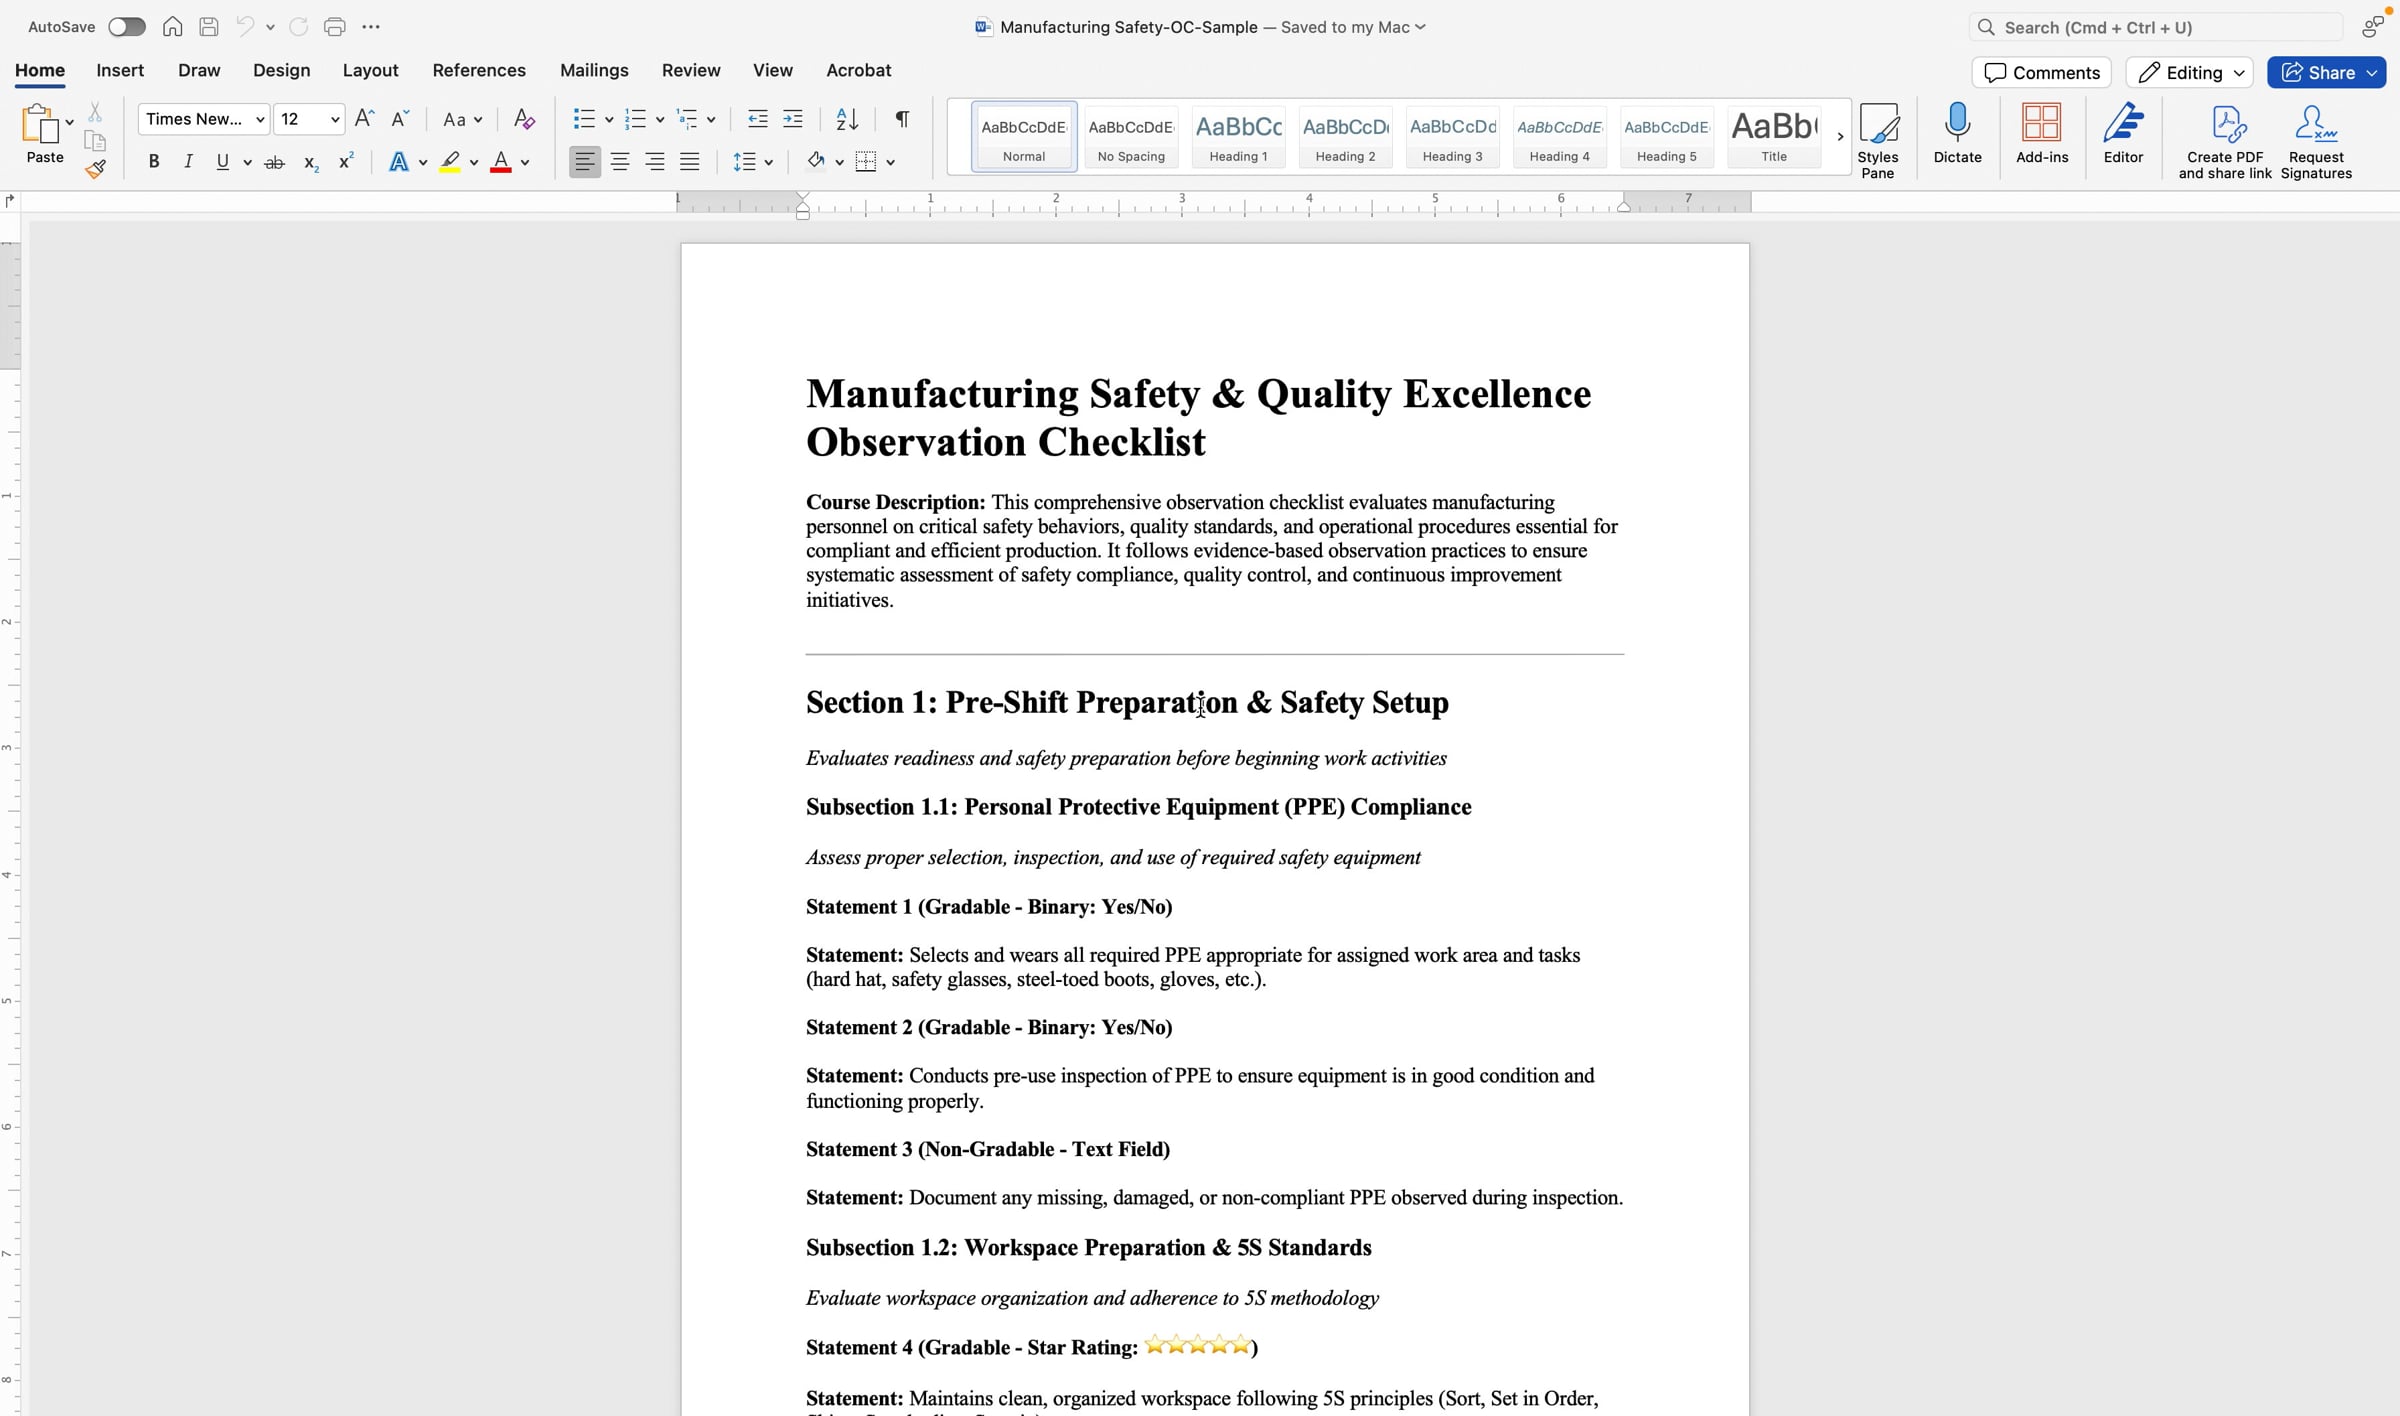Click the Comments button
Viewport: 2400px width, 1416px height.
click(2041, 72)
